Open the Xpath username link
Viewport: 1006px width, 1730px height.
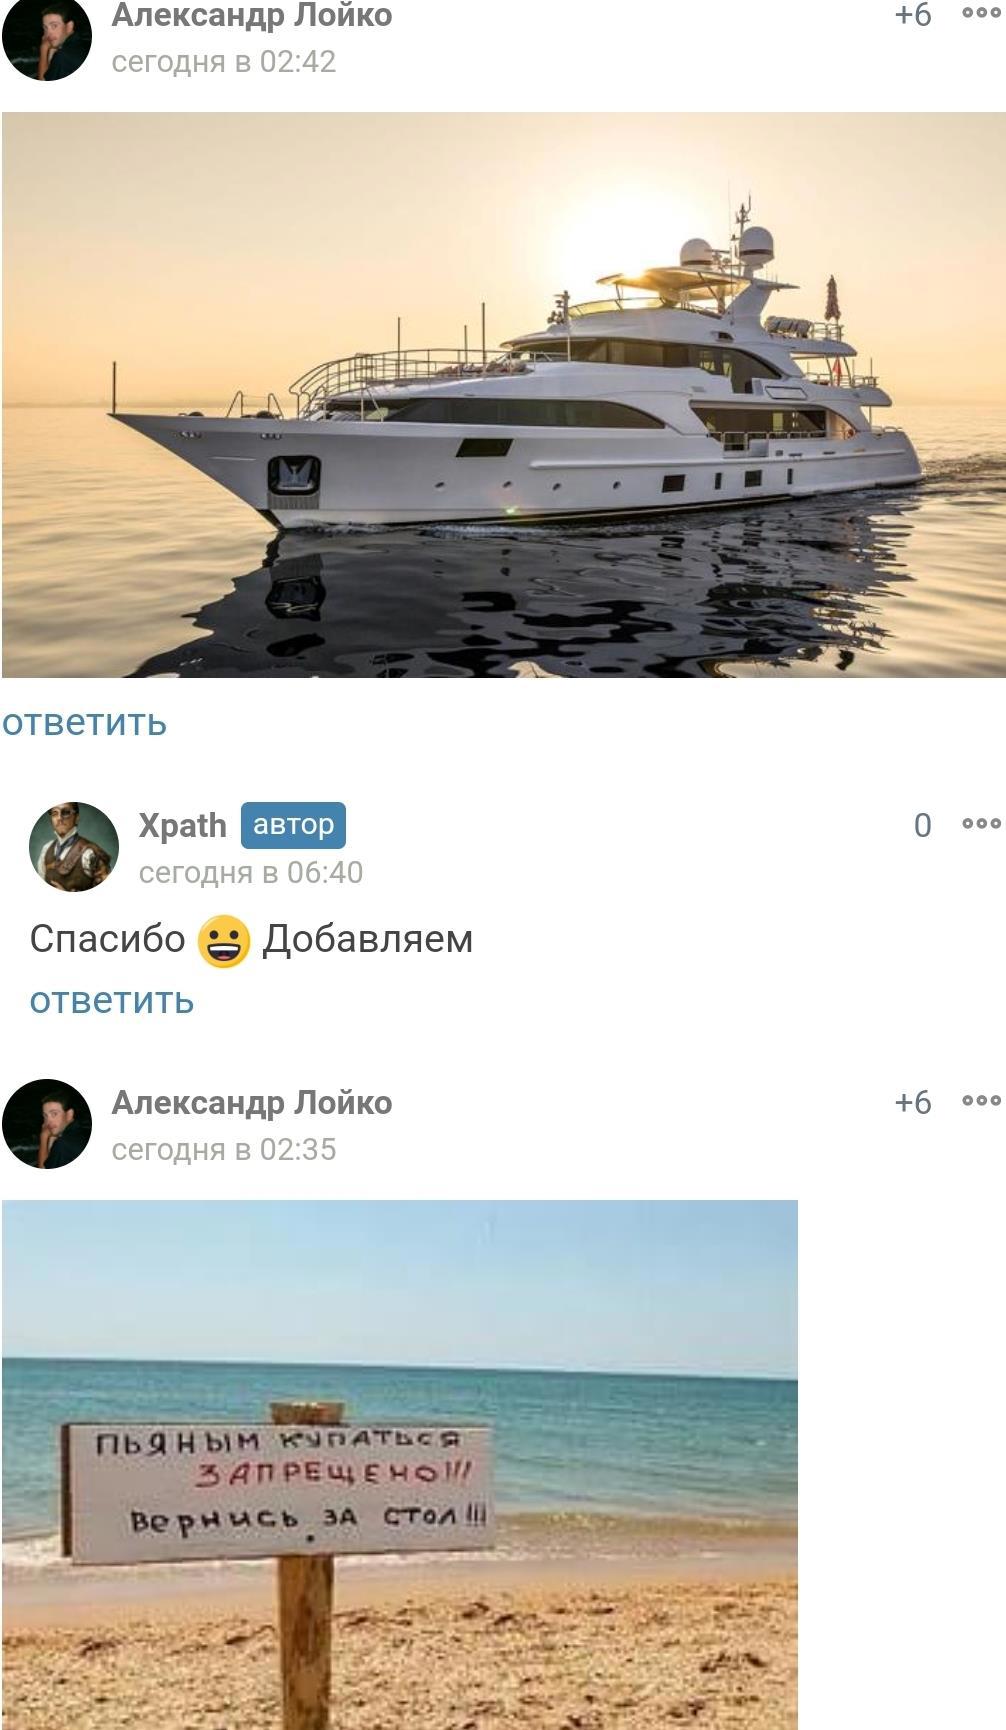(x=183, y=825)
